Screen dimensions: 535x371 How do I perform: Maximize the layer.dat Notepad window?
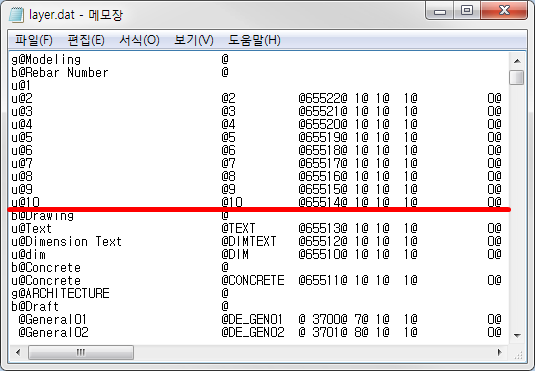tap(467, 11)
